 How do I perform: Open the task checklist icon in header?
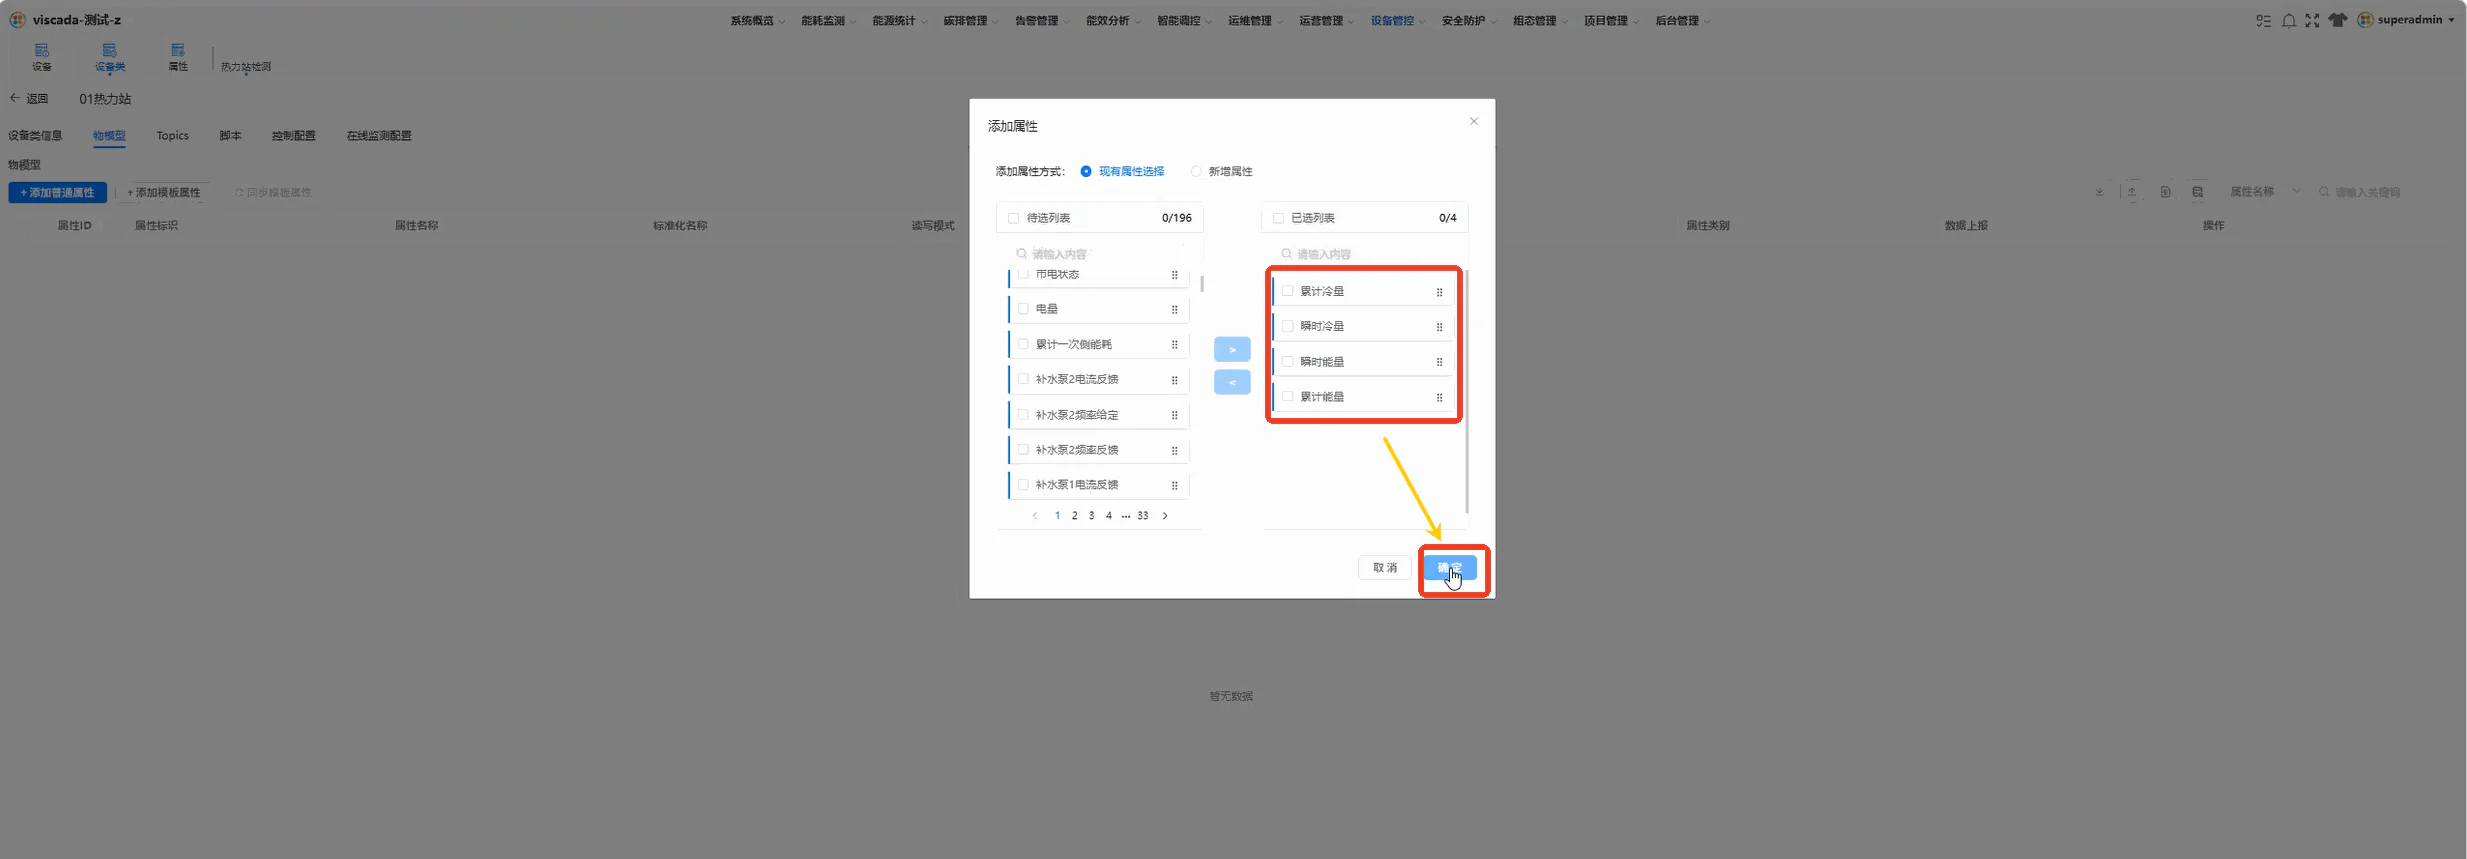click(2263, 20)
